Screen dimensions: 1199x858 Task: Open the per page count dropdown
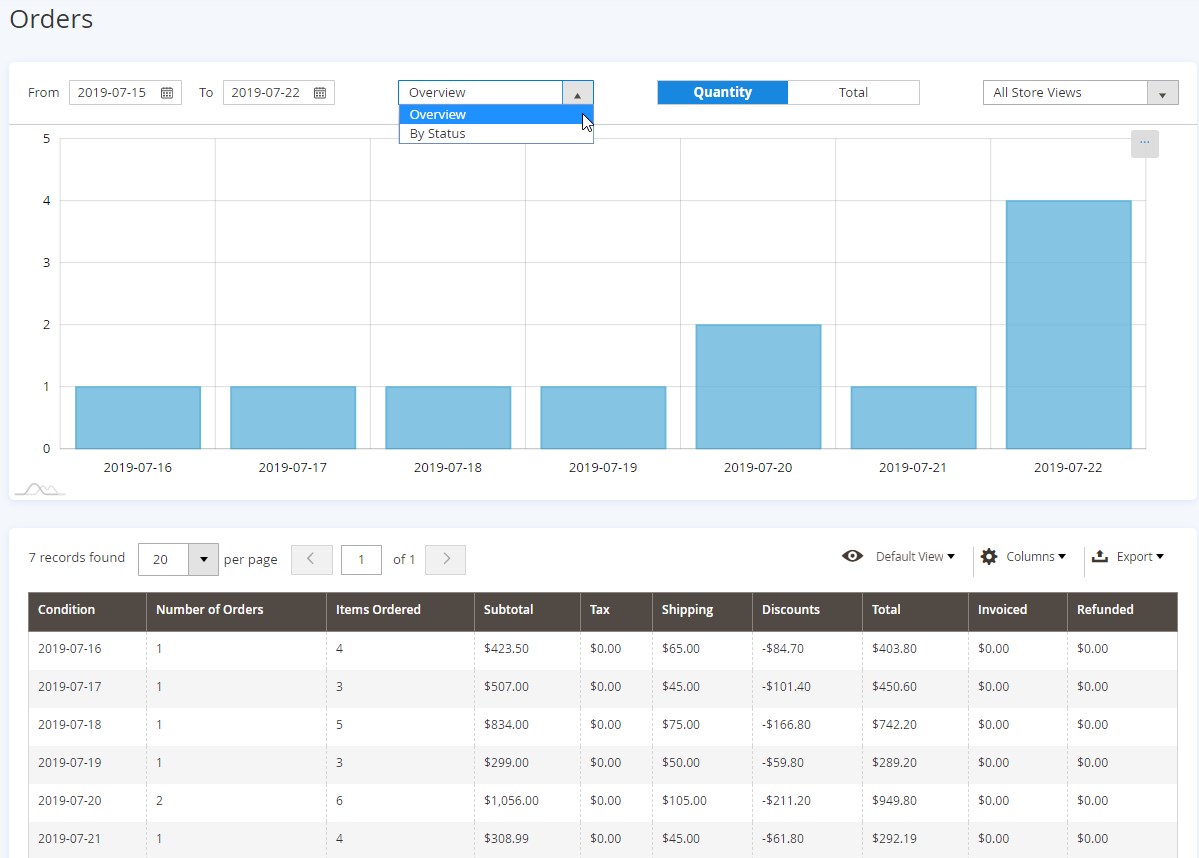pos(203,560)
